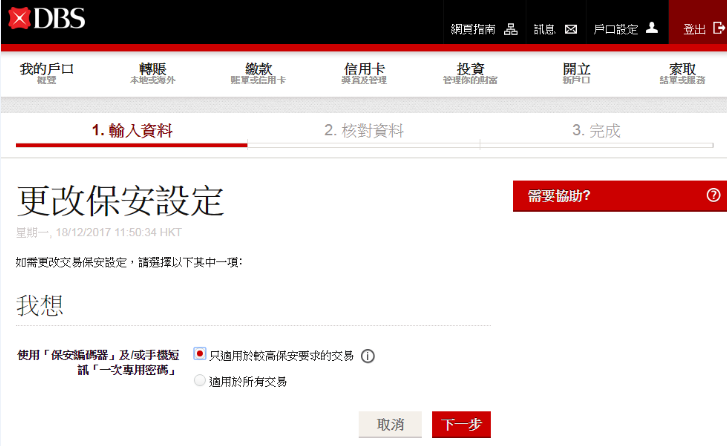Open the site map icon (網頁指南)
This screenshot has height=446, width=727.
511,29
